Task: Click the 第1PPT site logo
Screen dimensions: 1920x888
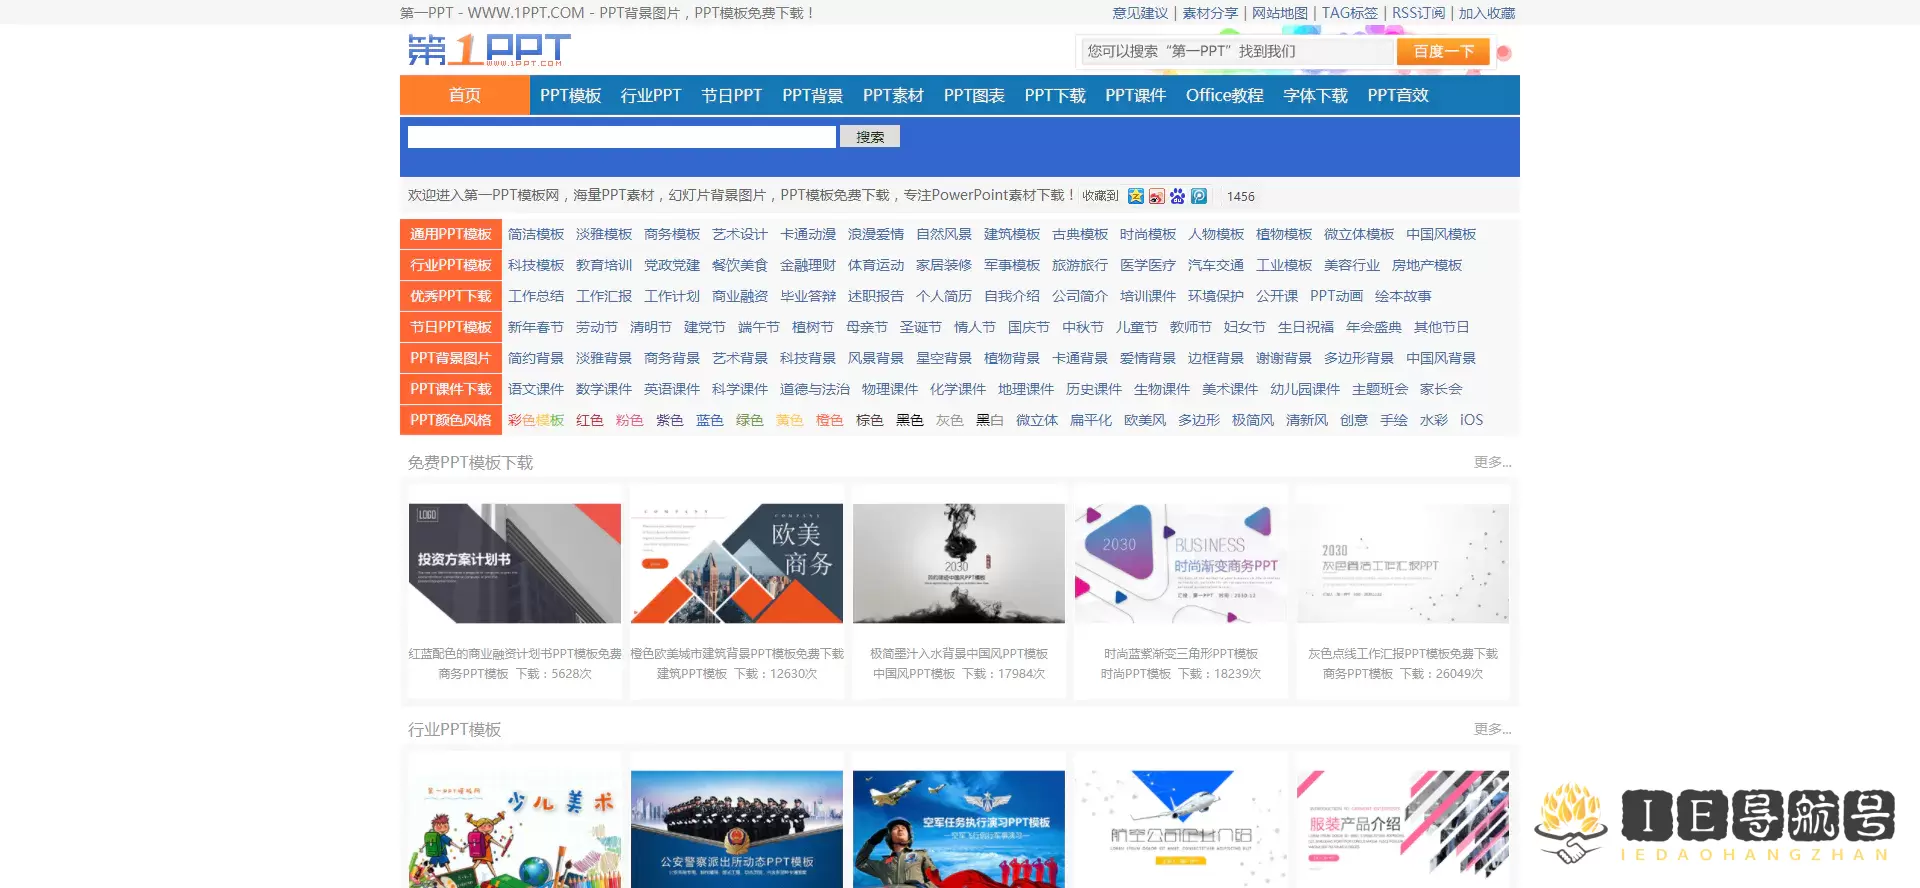Action: 488,50
